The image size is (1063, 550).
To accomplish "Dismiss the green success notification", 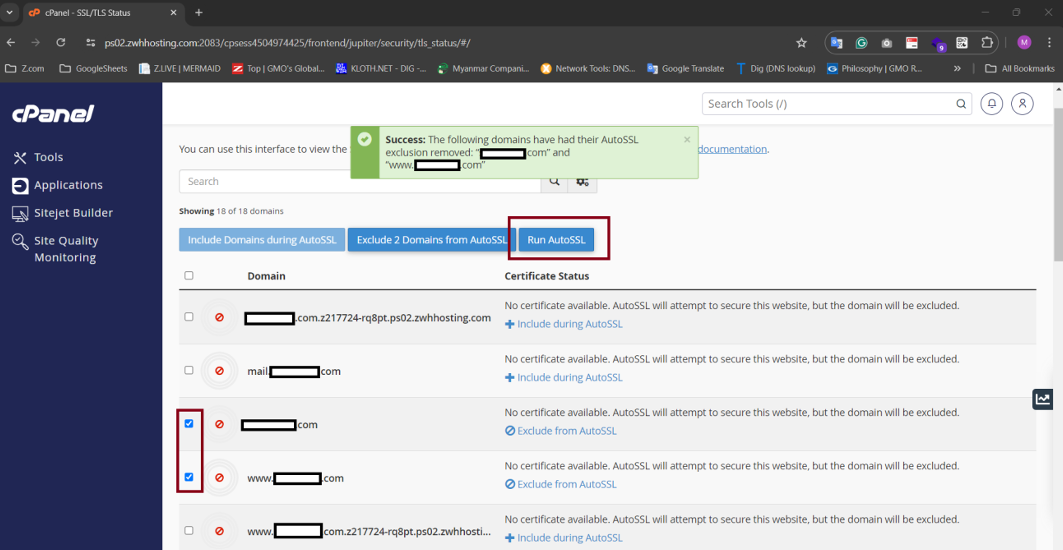I will tap(687, 140).
